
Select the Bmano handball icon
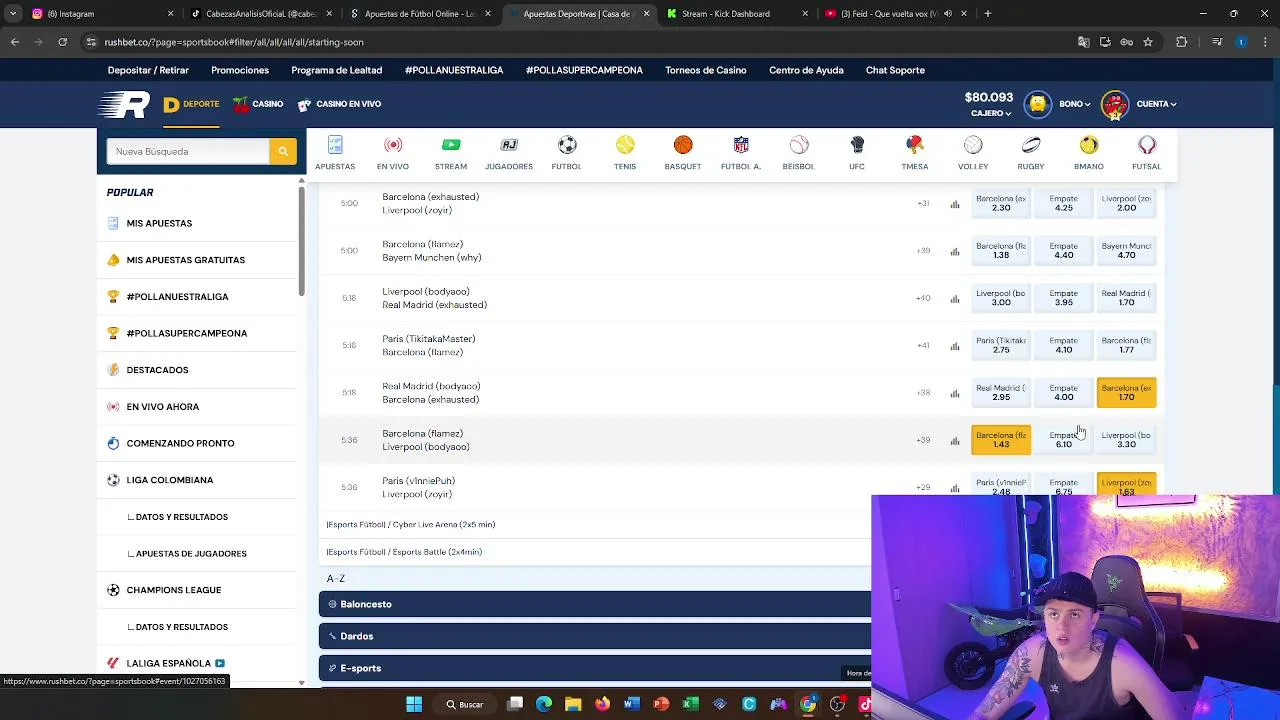[x=1089, y=145]
